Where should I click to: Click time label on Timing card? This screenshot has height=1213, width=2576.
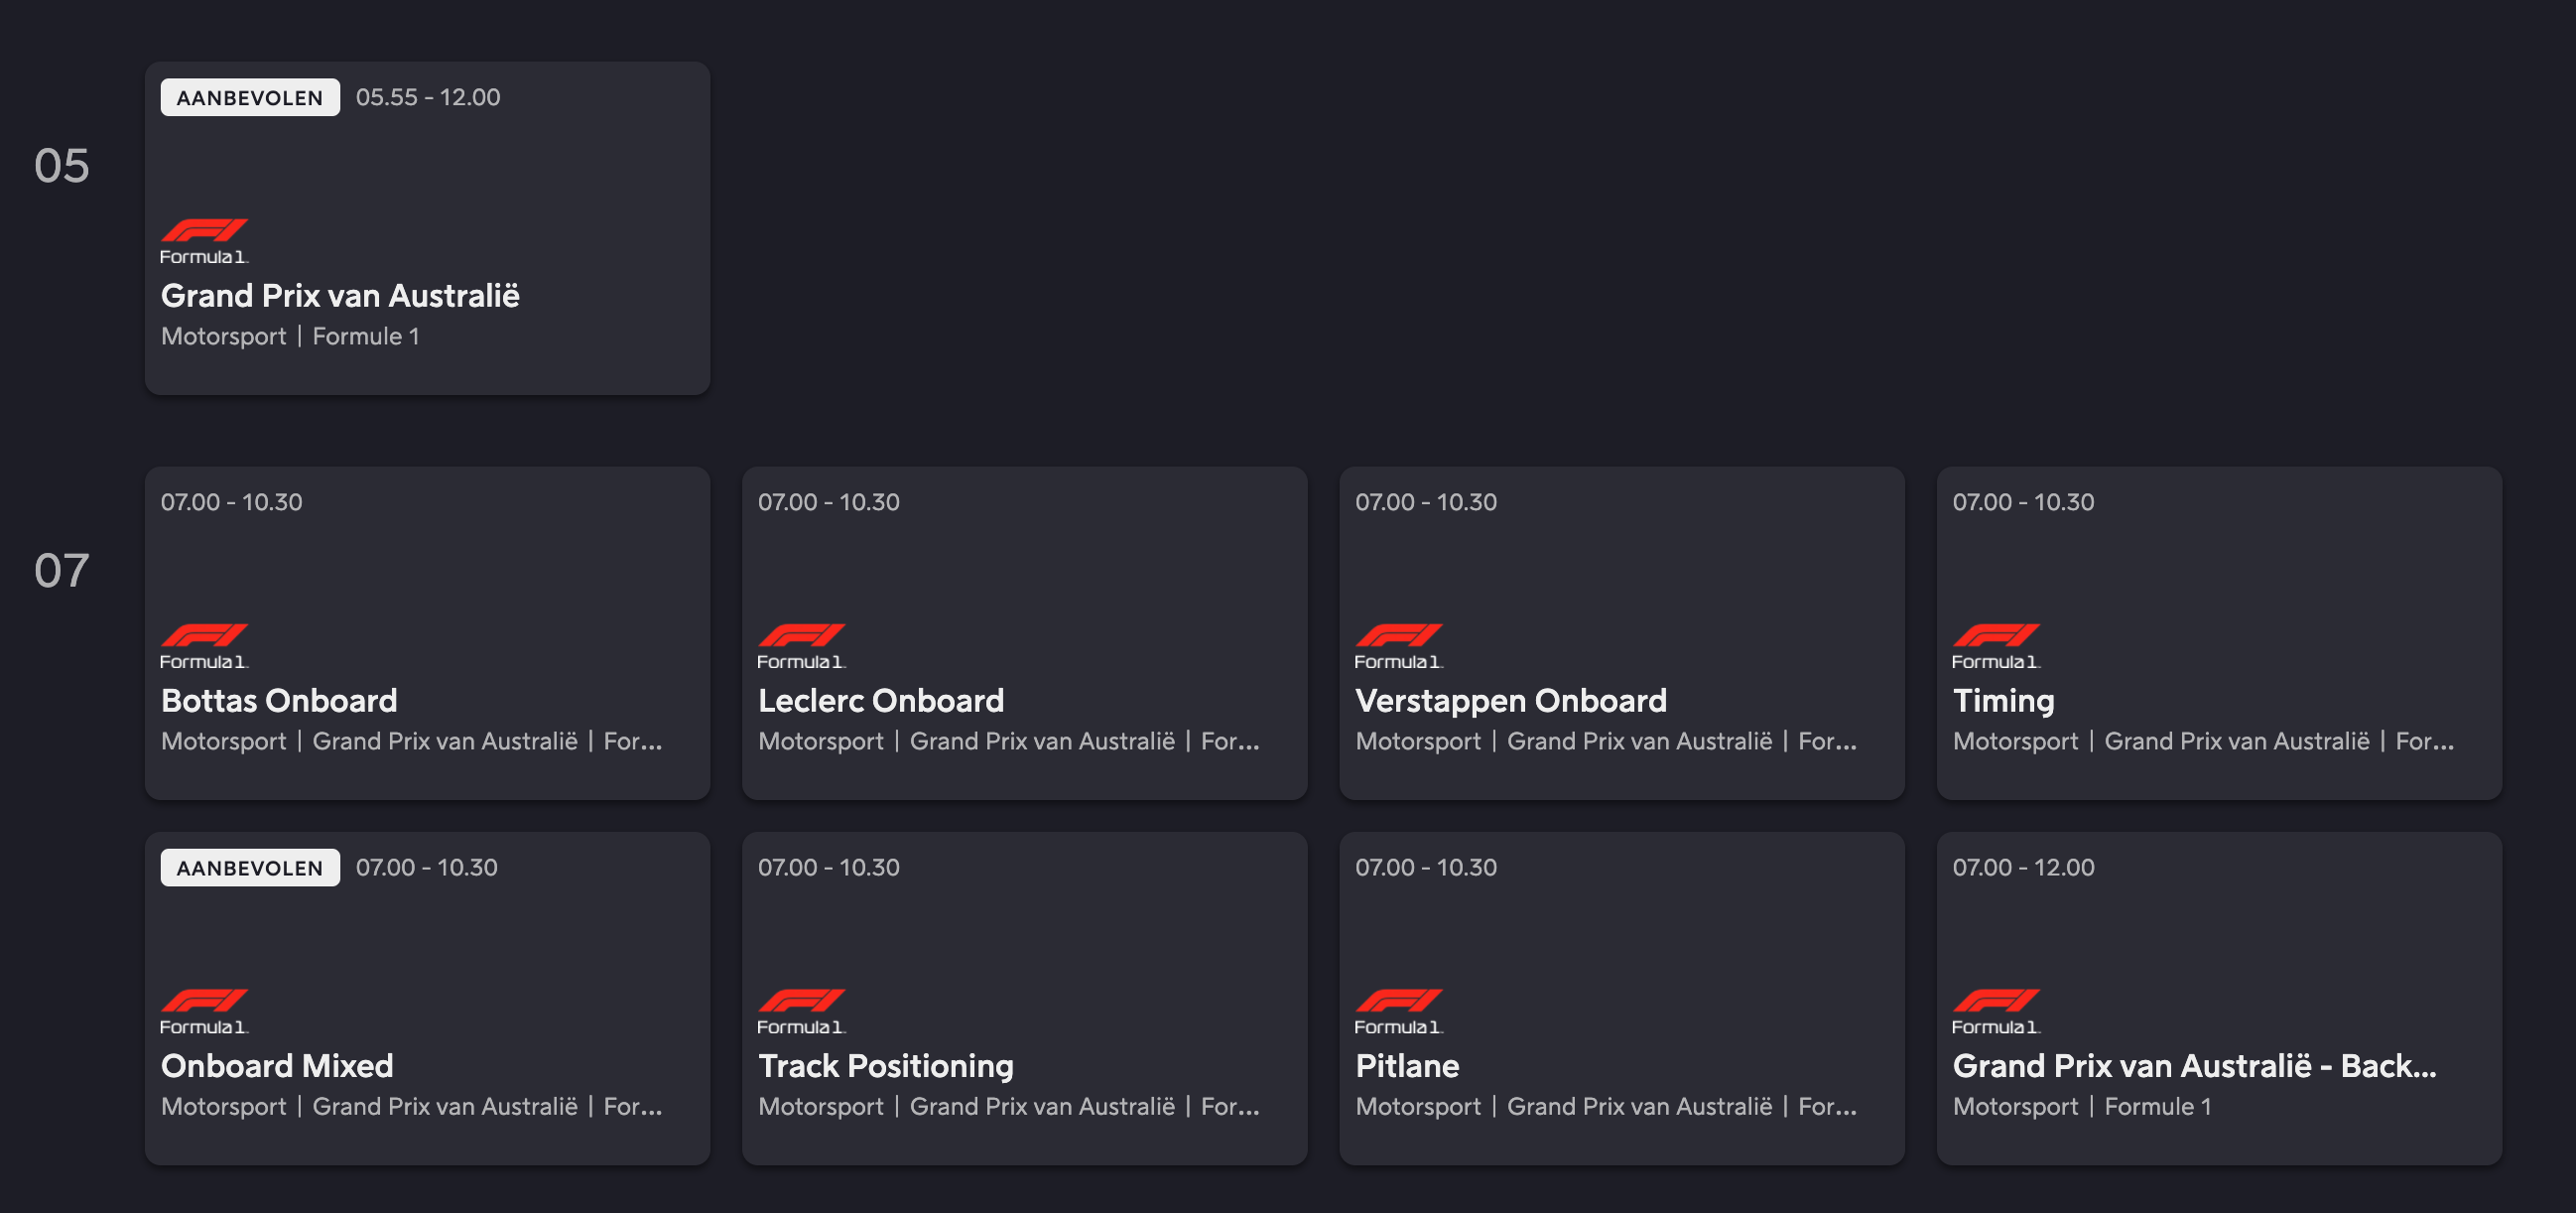tap(2023, 502)
